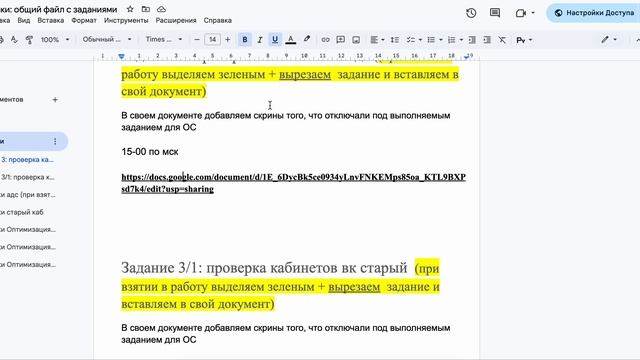Jump to '3/1: проверка к...' outline item

[x=27, y=177]
